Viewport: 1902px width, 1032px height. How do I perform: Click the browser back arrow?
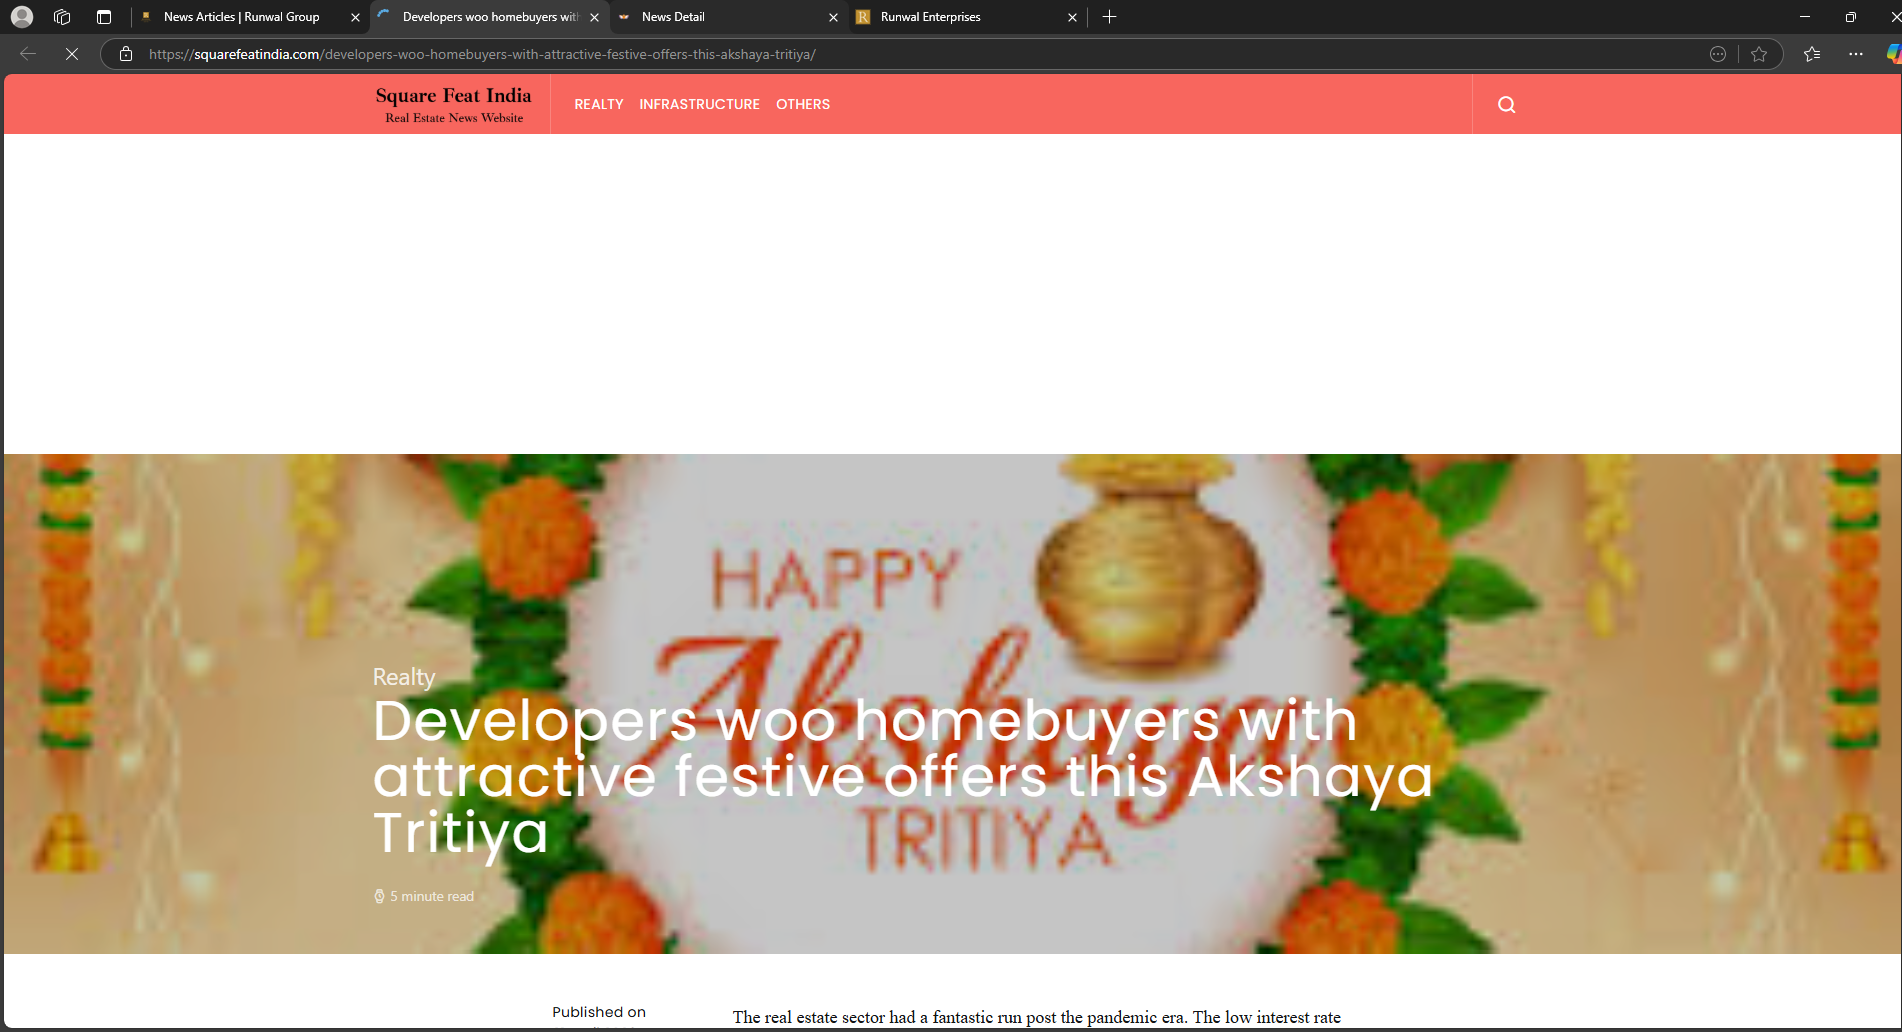coord(28,54)
